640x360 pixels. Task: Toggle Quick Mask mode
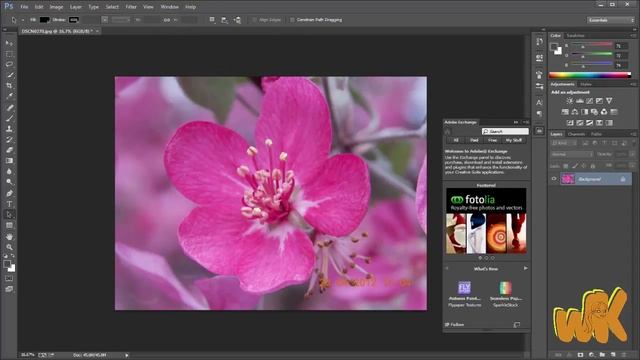pyautogui.click(x=9, y=278)
